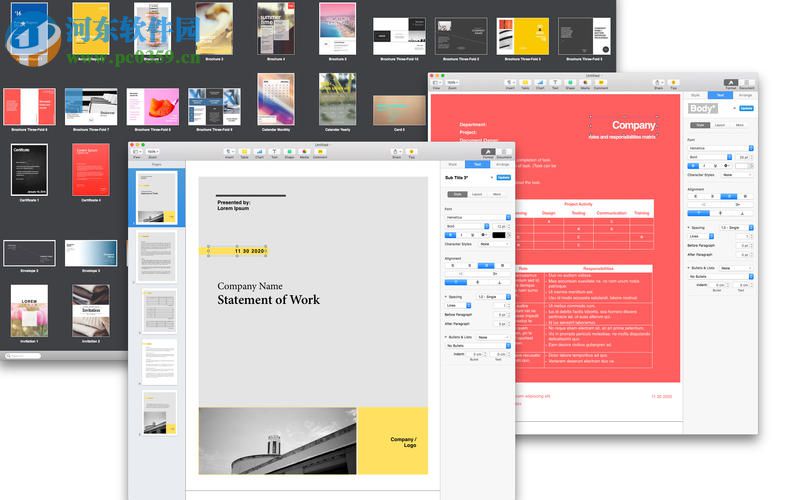
Task: Select left alignment in Sub Title inspector
Action: pyautogui.click(x=453, y=266)
